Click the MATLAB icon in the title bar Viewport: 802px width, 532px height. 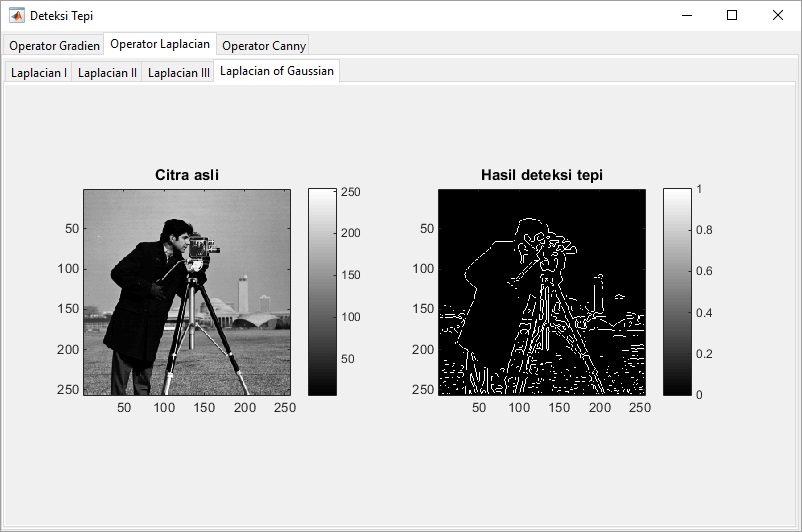tap(17, 15)
